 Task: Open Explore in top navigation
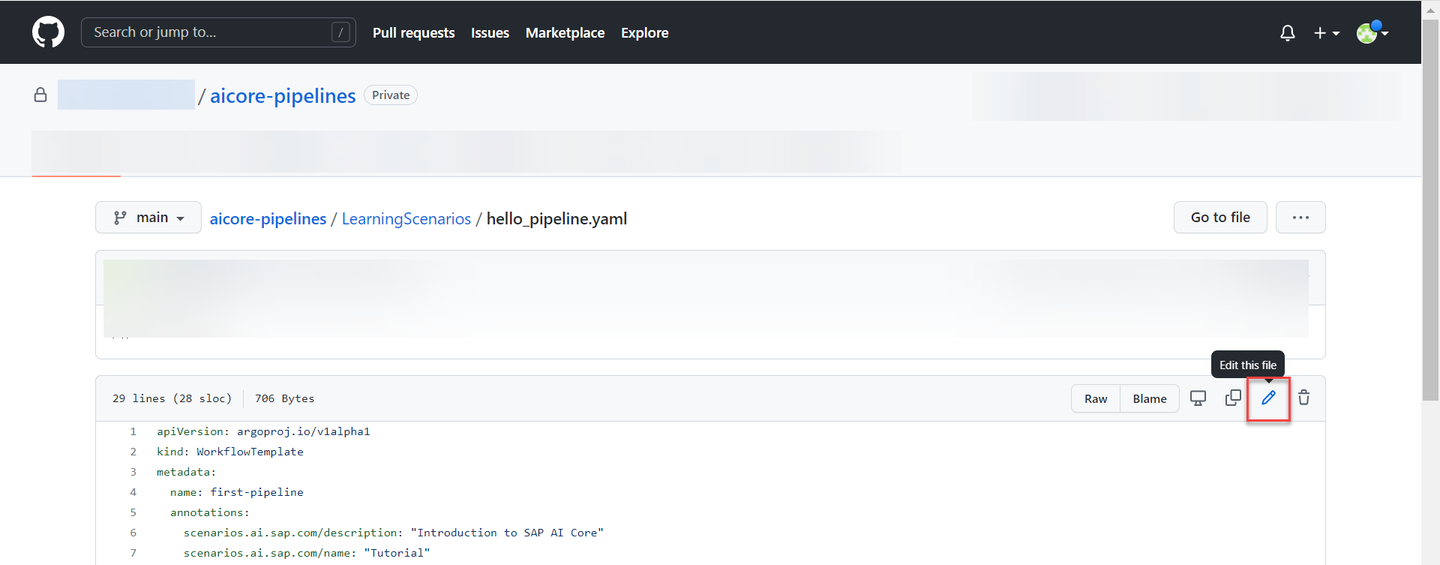tap(644, 33)
